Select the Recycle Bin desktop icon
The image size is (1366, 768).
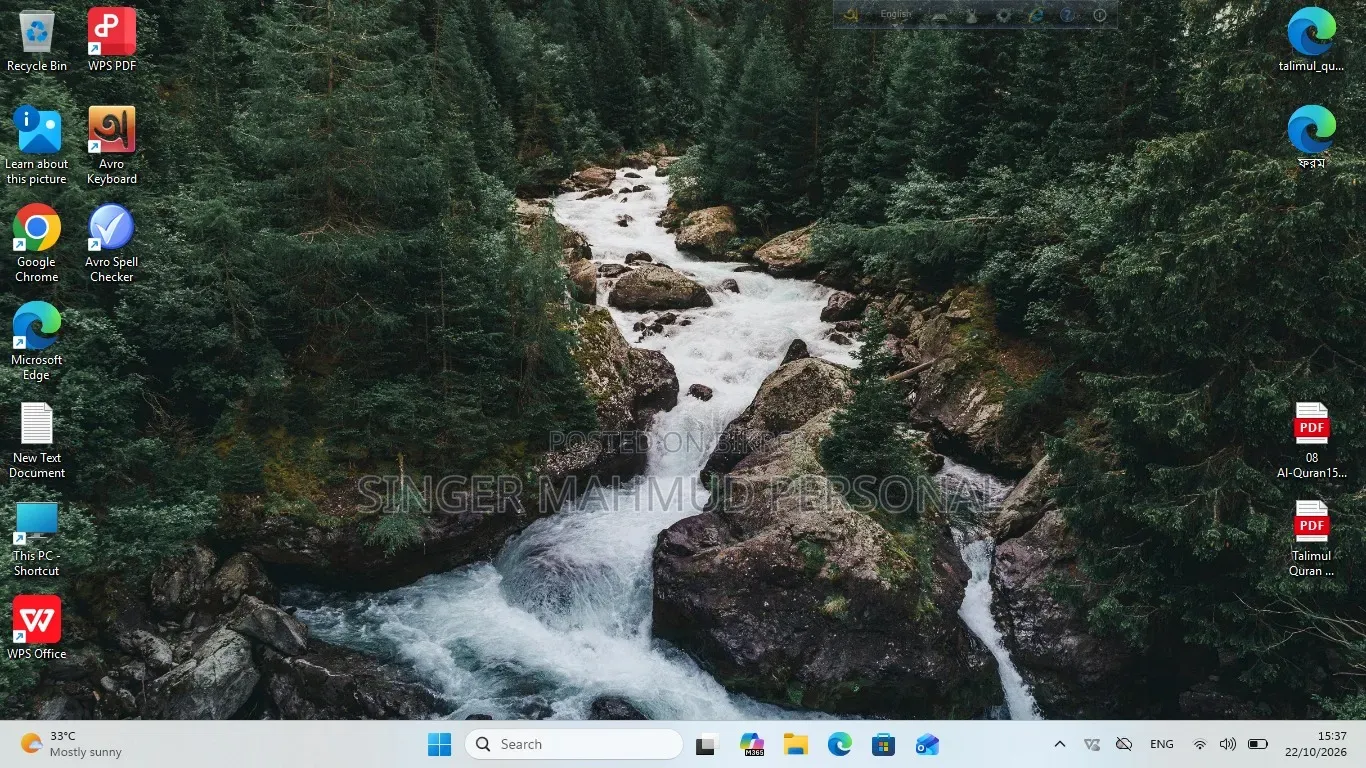[37, 41]
